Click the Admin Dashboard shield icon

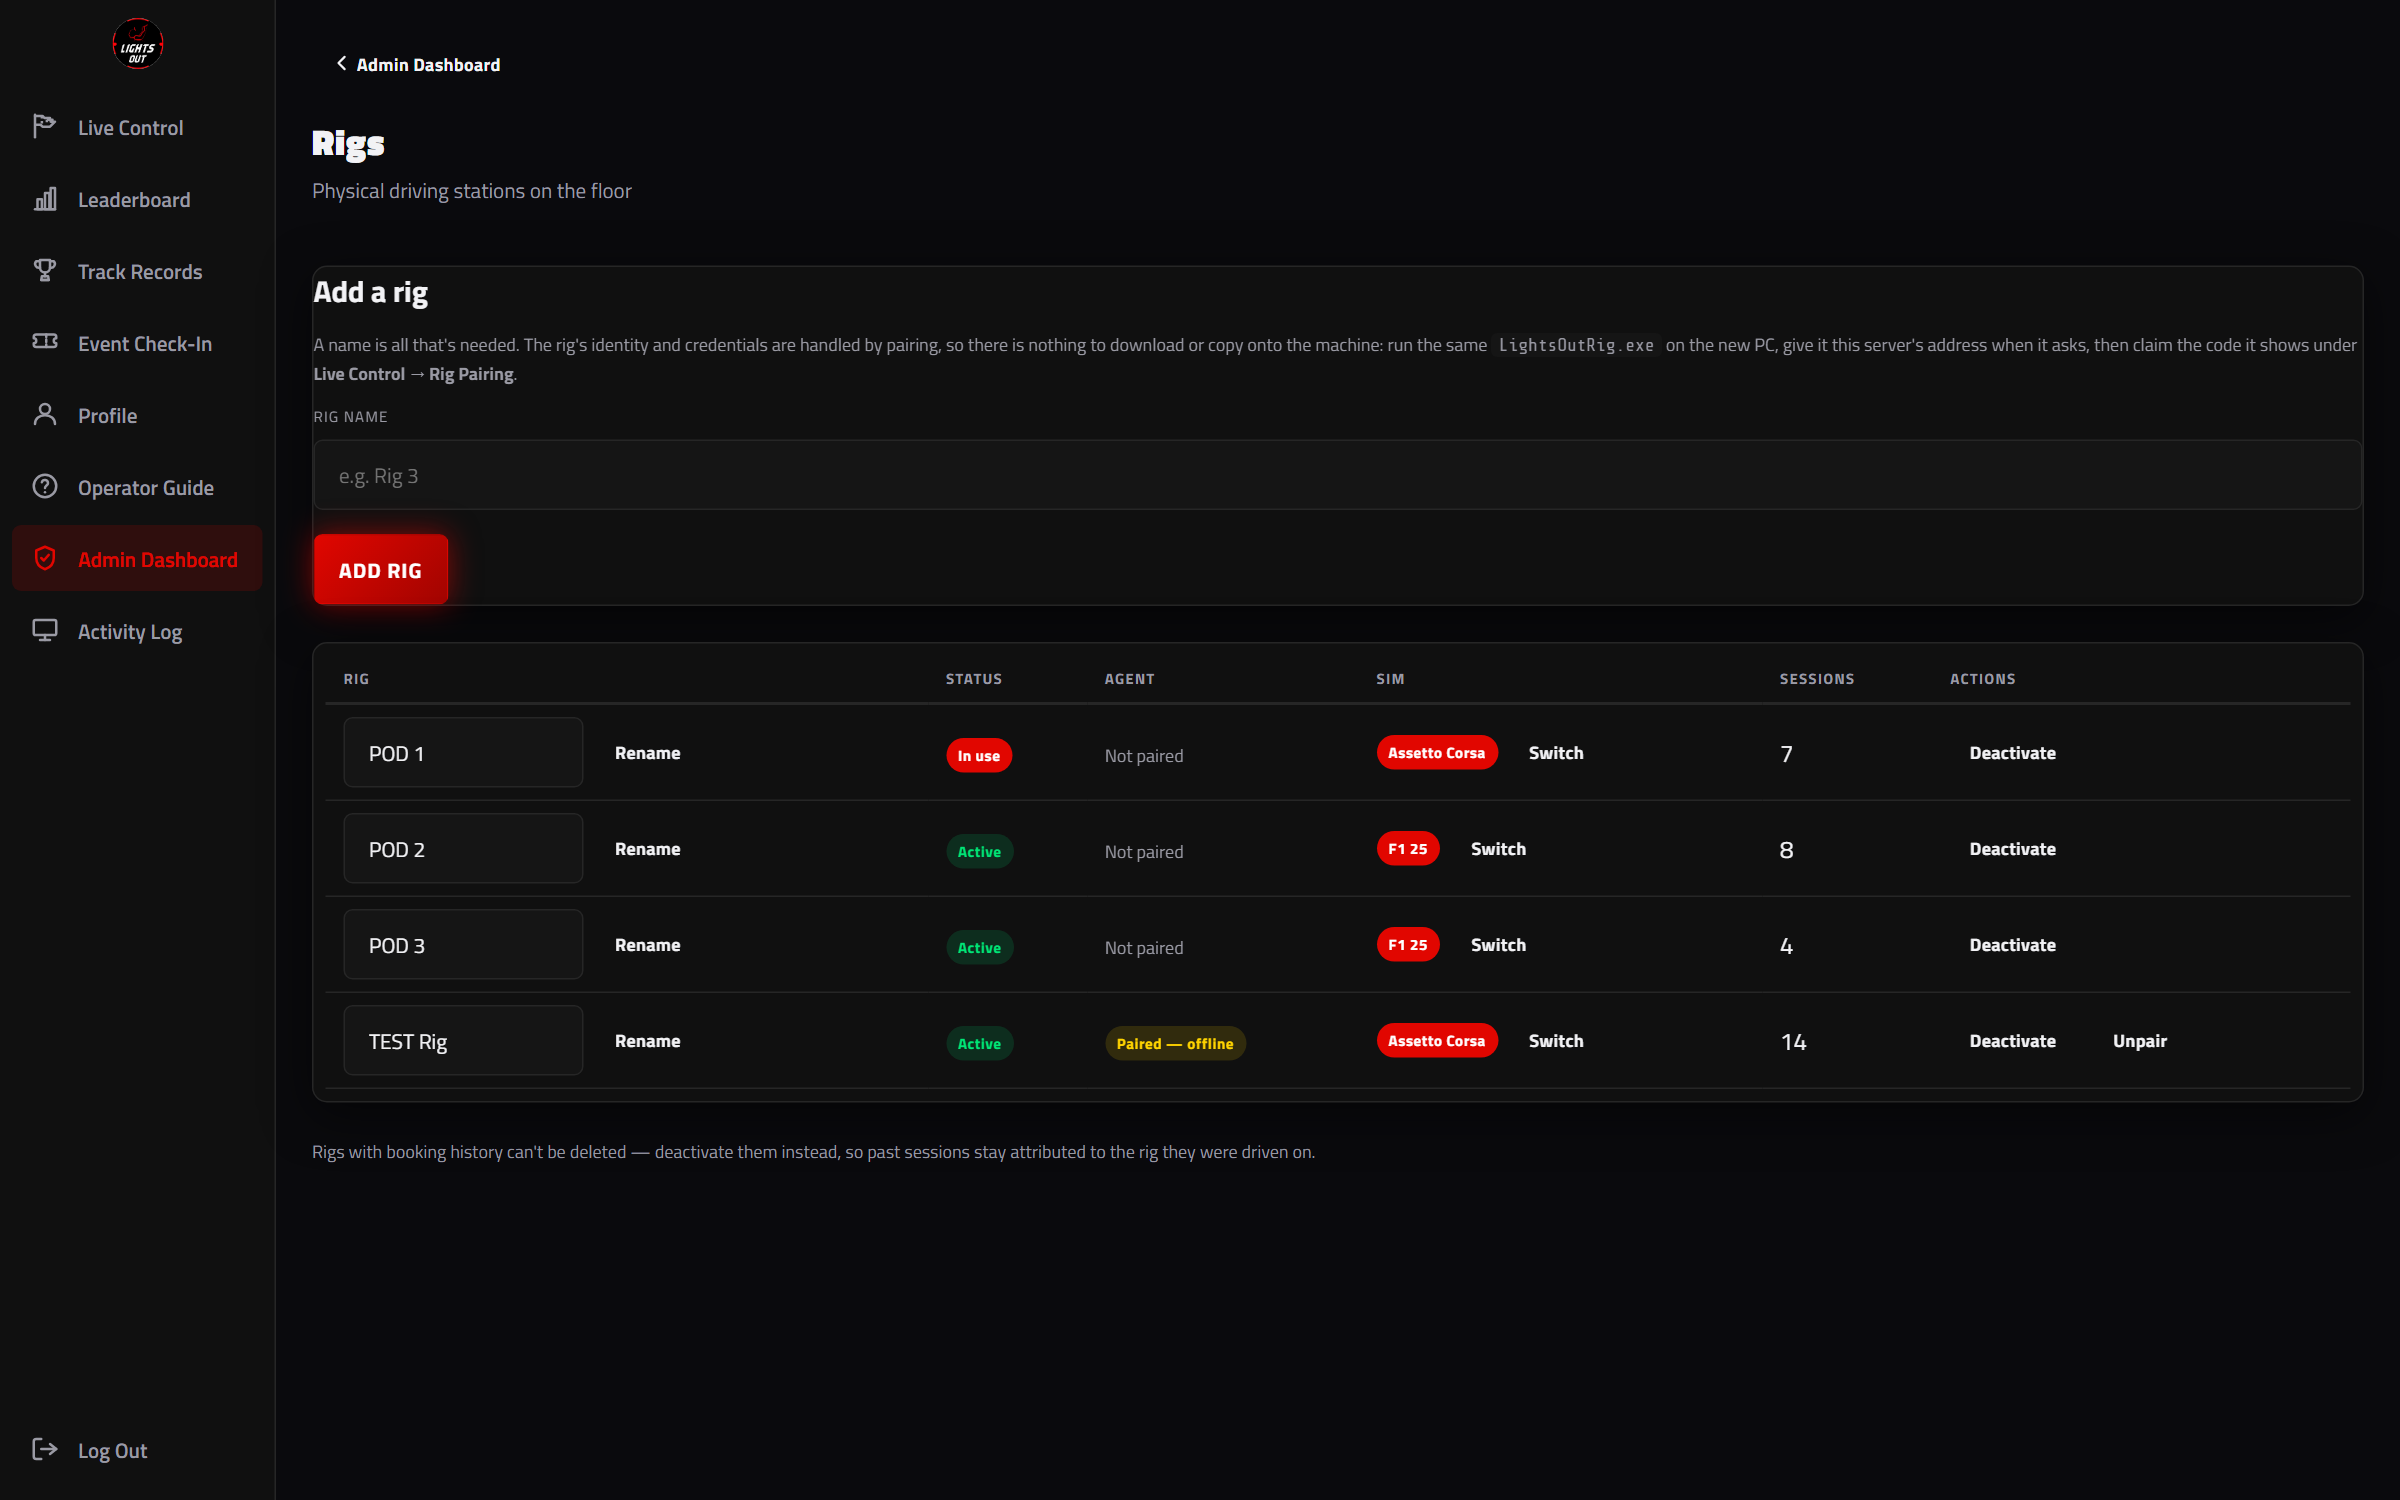click(44, 559)
